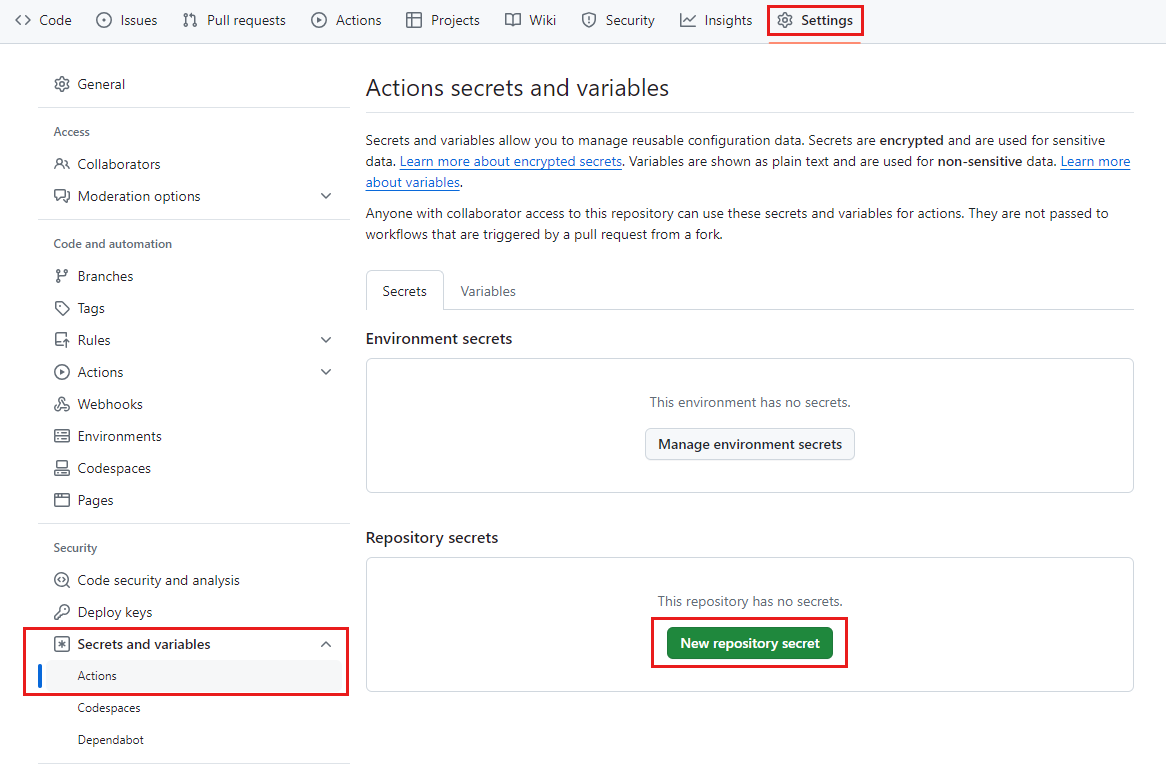The width and height of the screenshot is (1166, 774).
Task: Click the Branches git-branch icon
Action: click(x=62, y=276)
